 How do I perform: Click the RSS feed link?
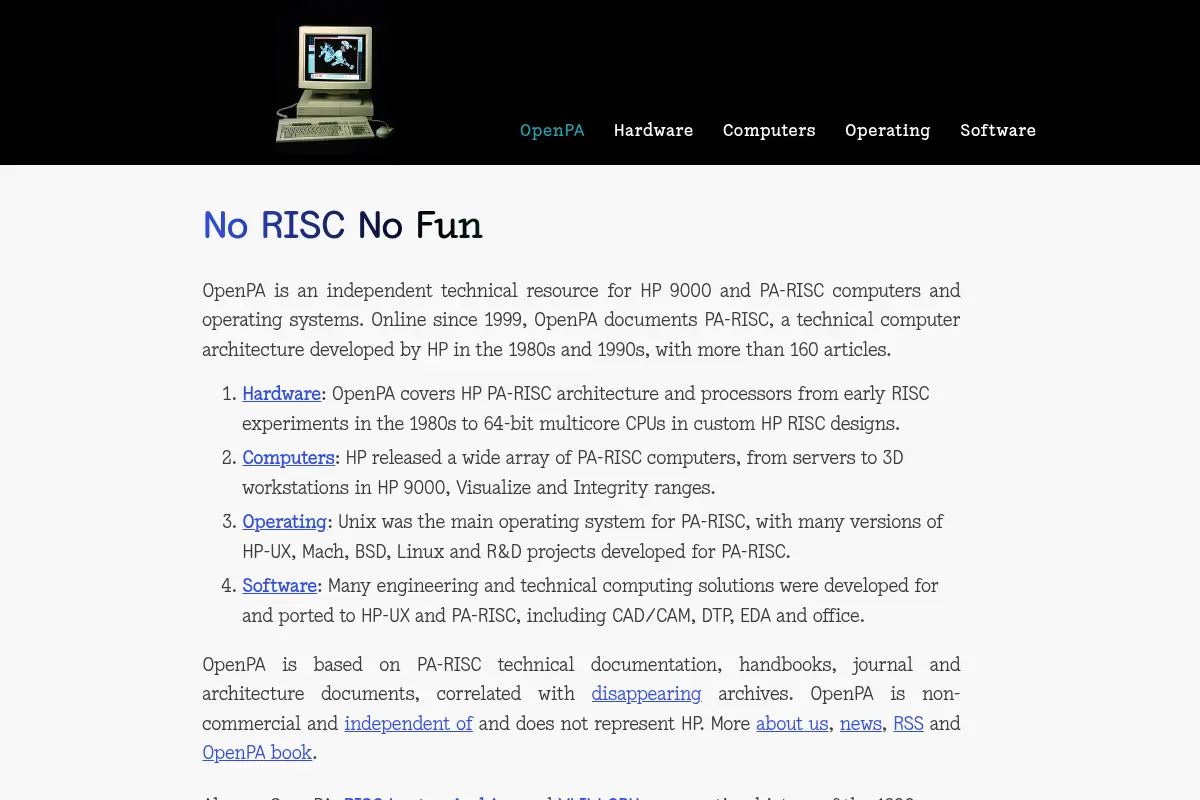click(908, 723)
